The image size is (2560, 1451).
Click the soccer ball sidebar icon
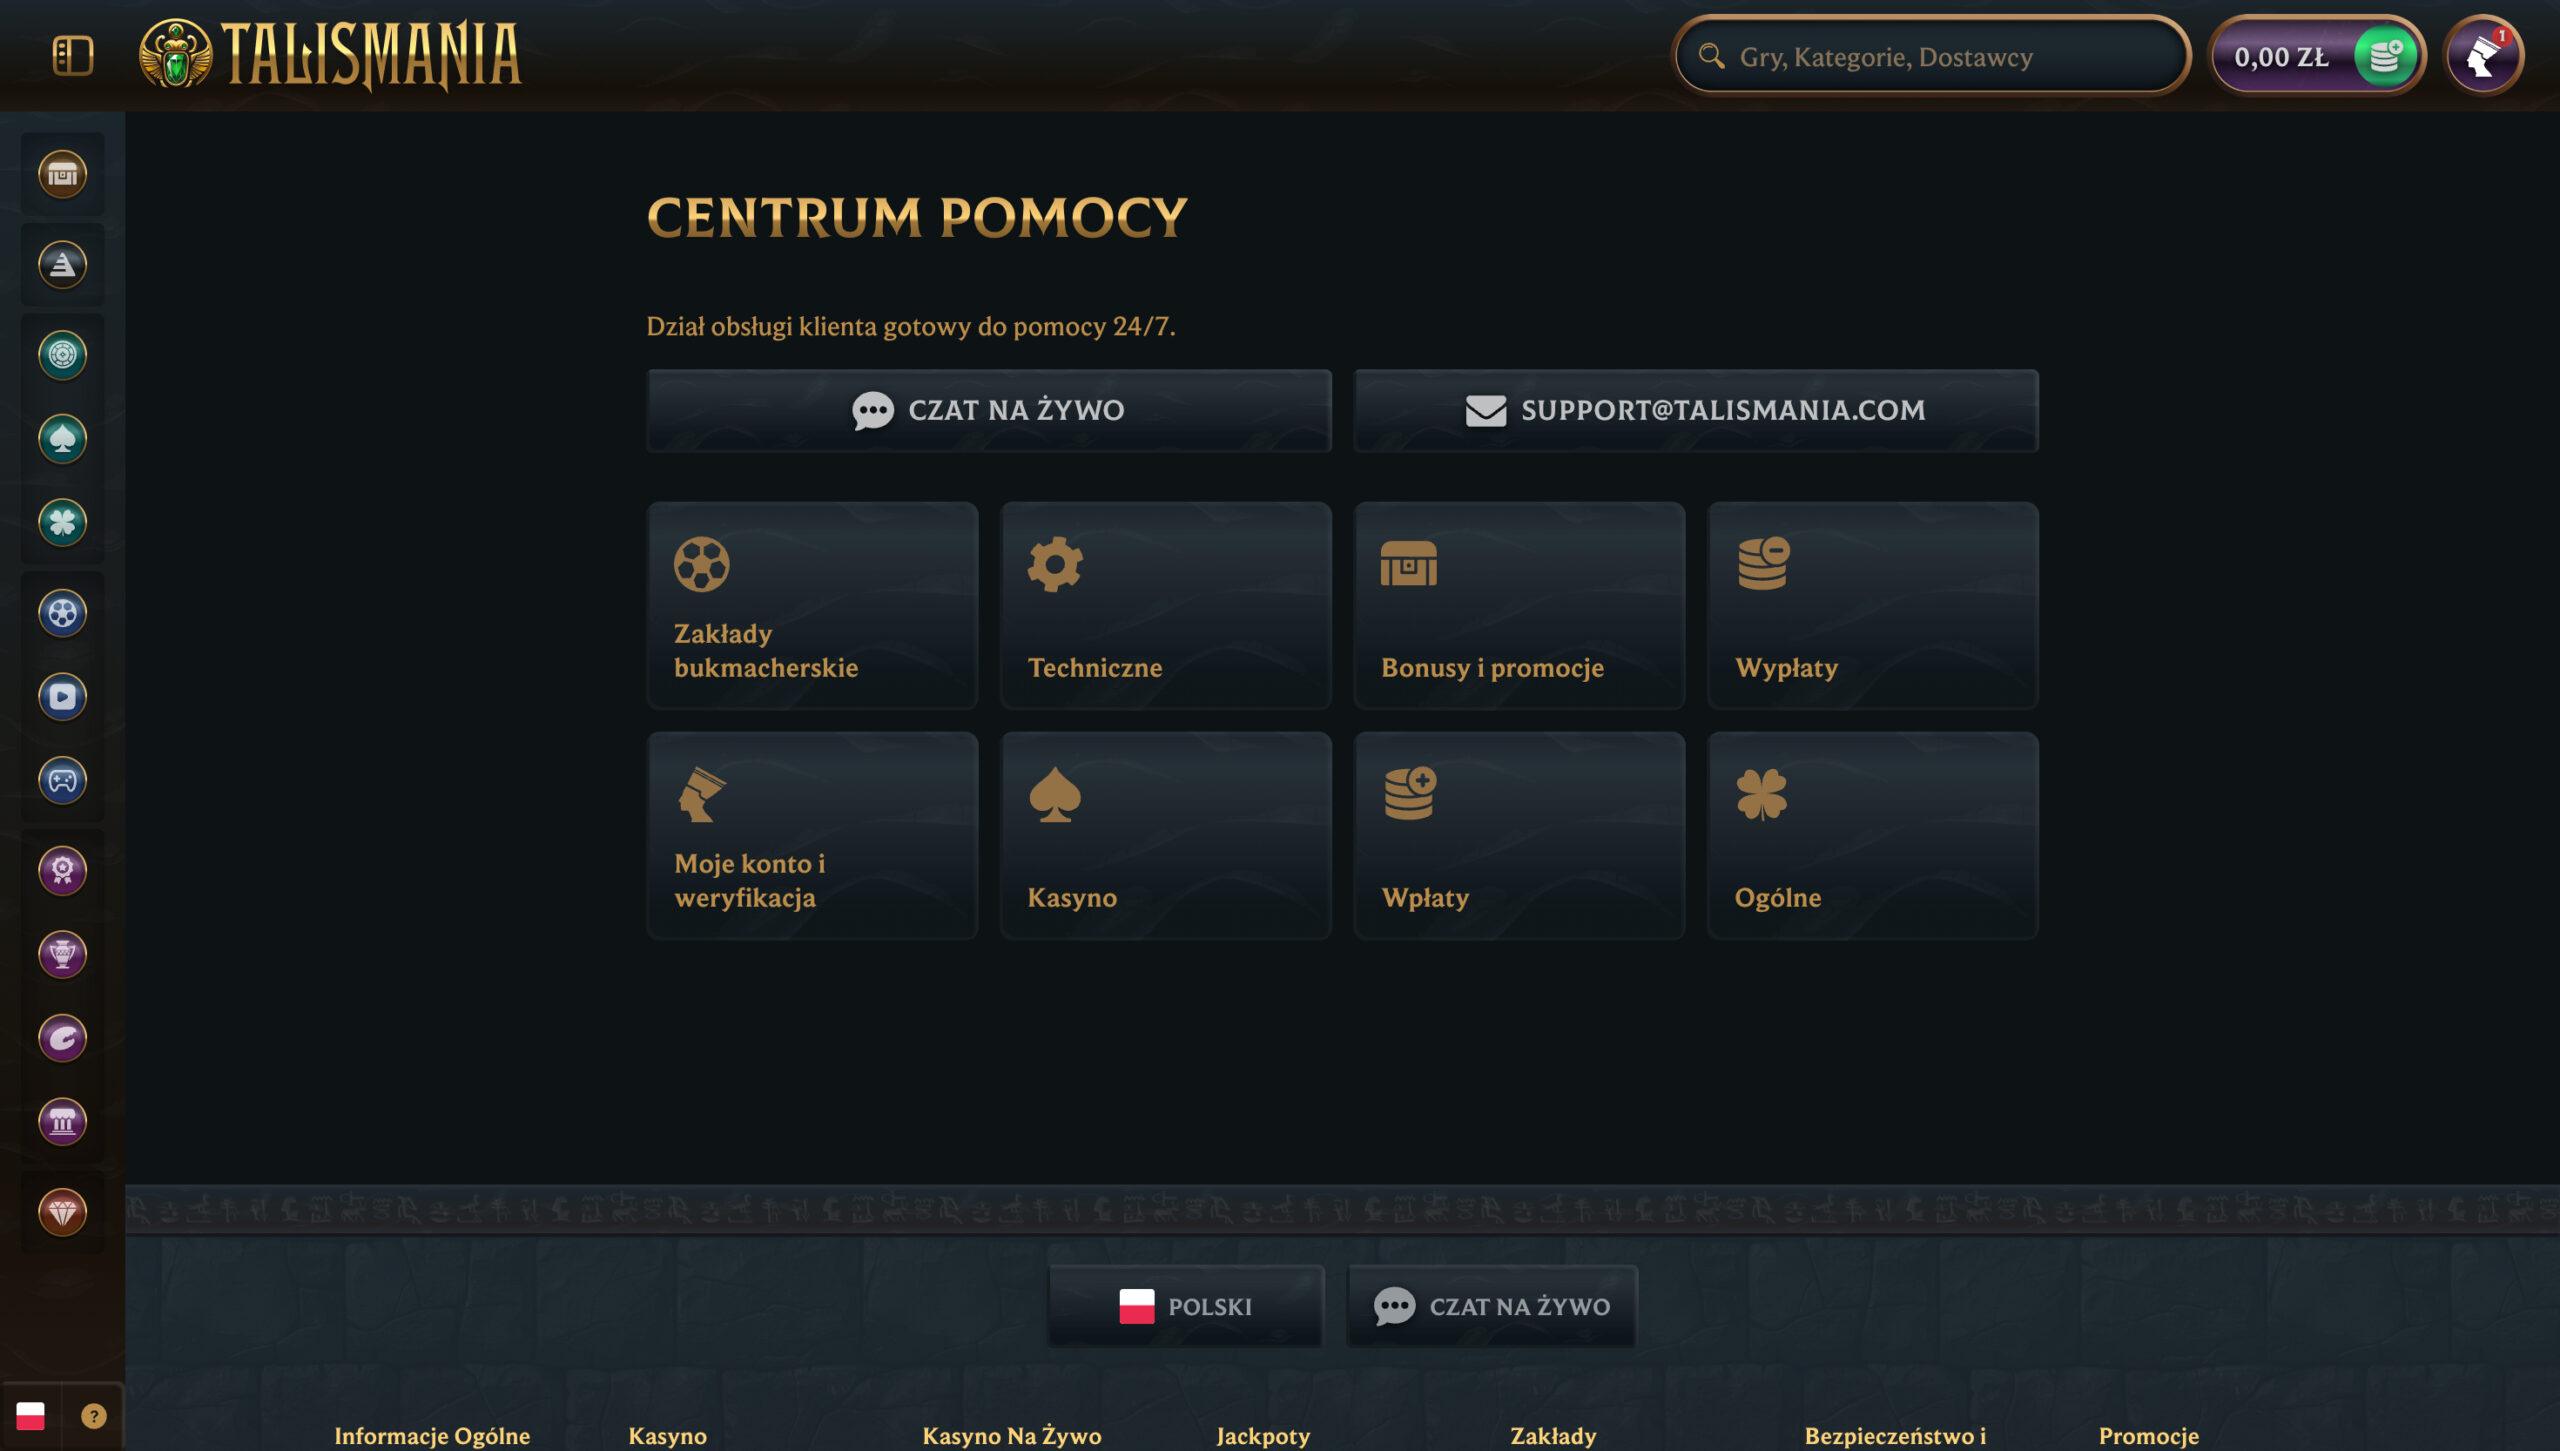(62, 613)
